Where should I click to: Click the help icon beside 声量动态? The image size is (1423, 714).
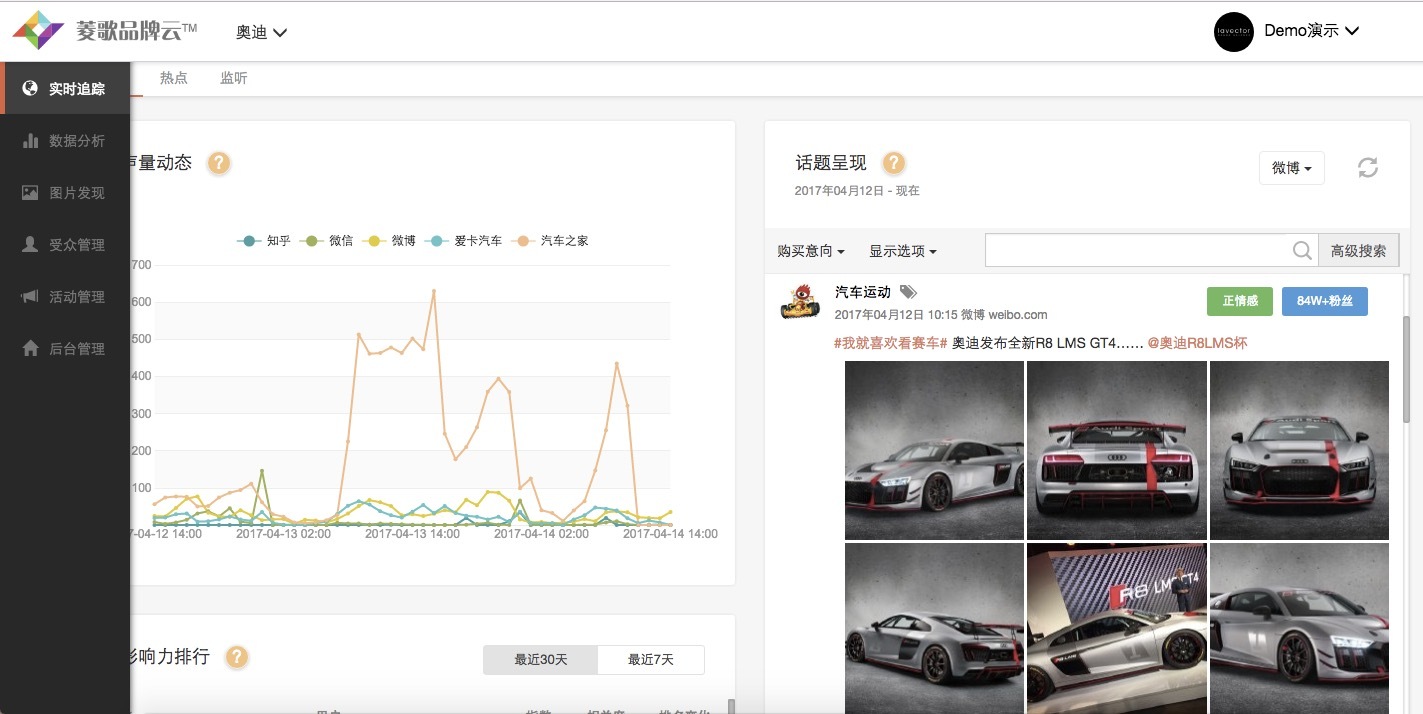pyautogui.click(x=219, y=163)
